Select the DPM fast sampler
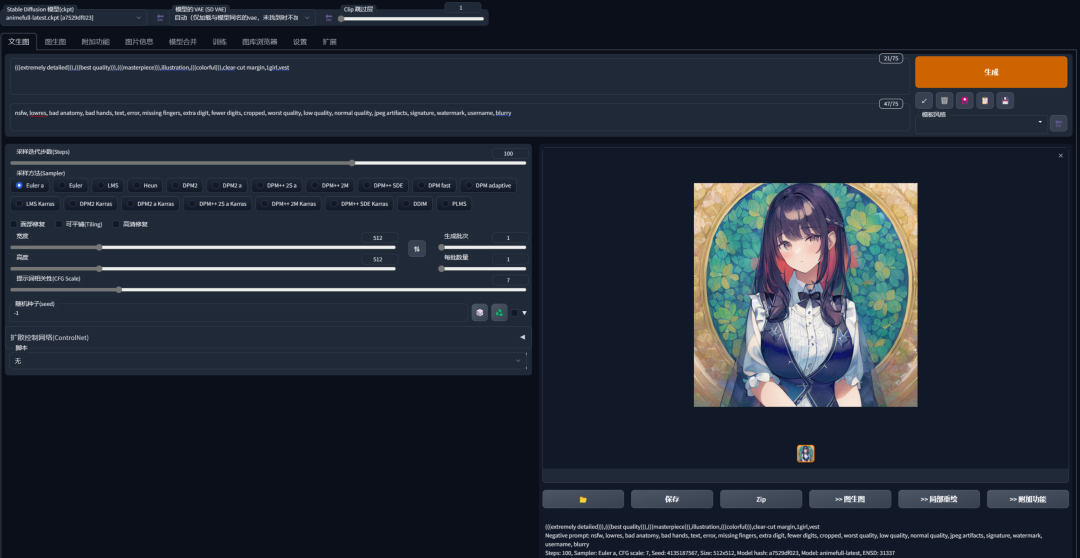The width and height of the screenshot is (1080, 558). pyautogui.click(x=434, y=185)
